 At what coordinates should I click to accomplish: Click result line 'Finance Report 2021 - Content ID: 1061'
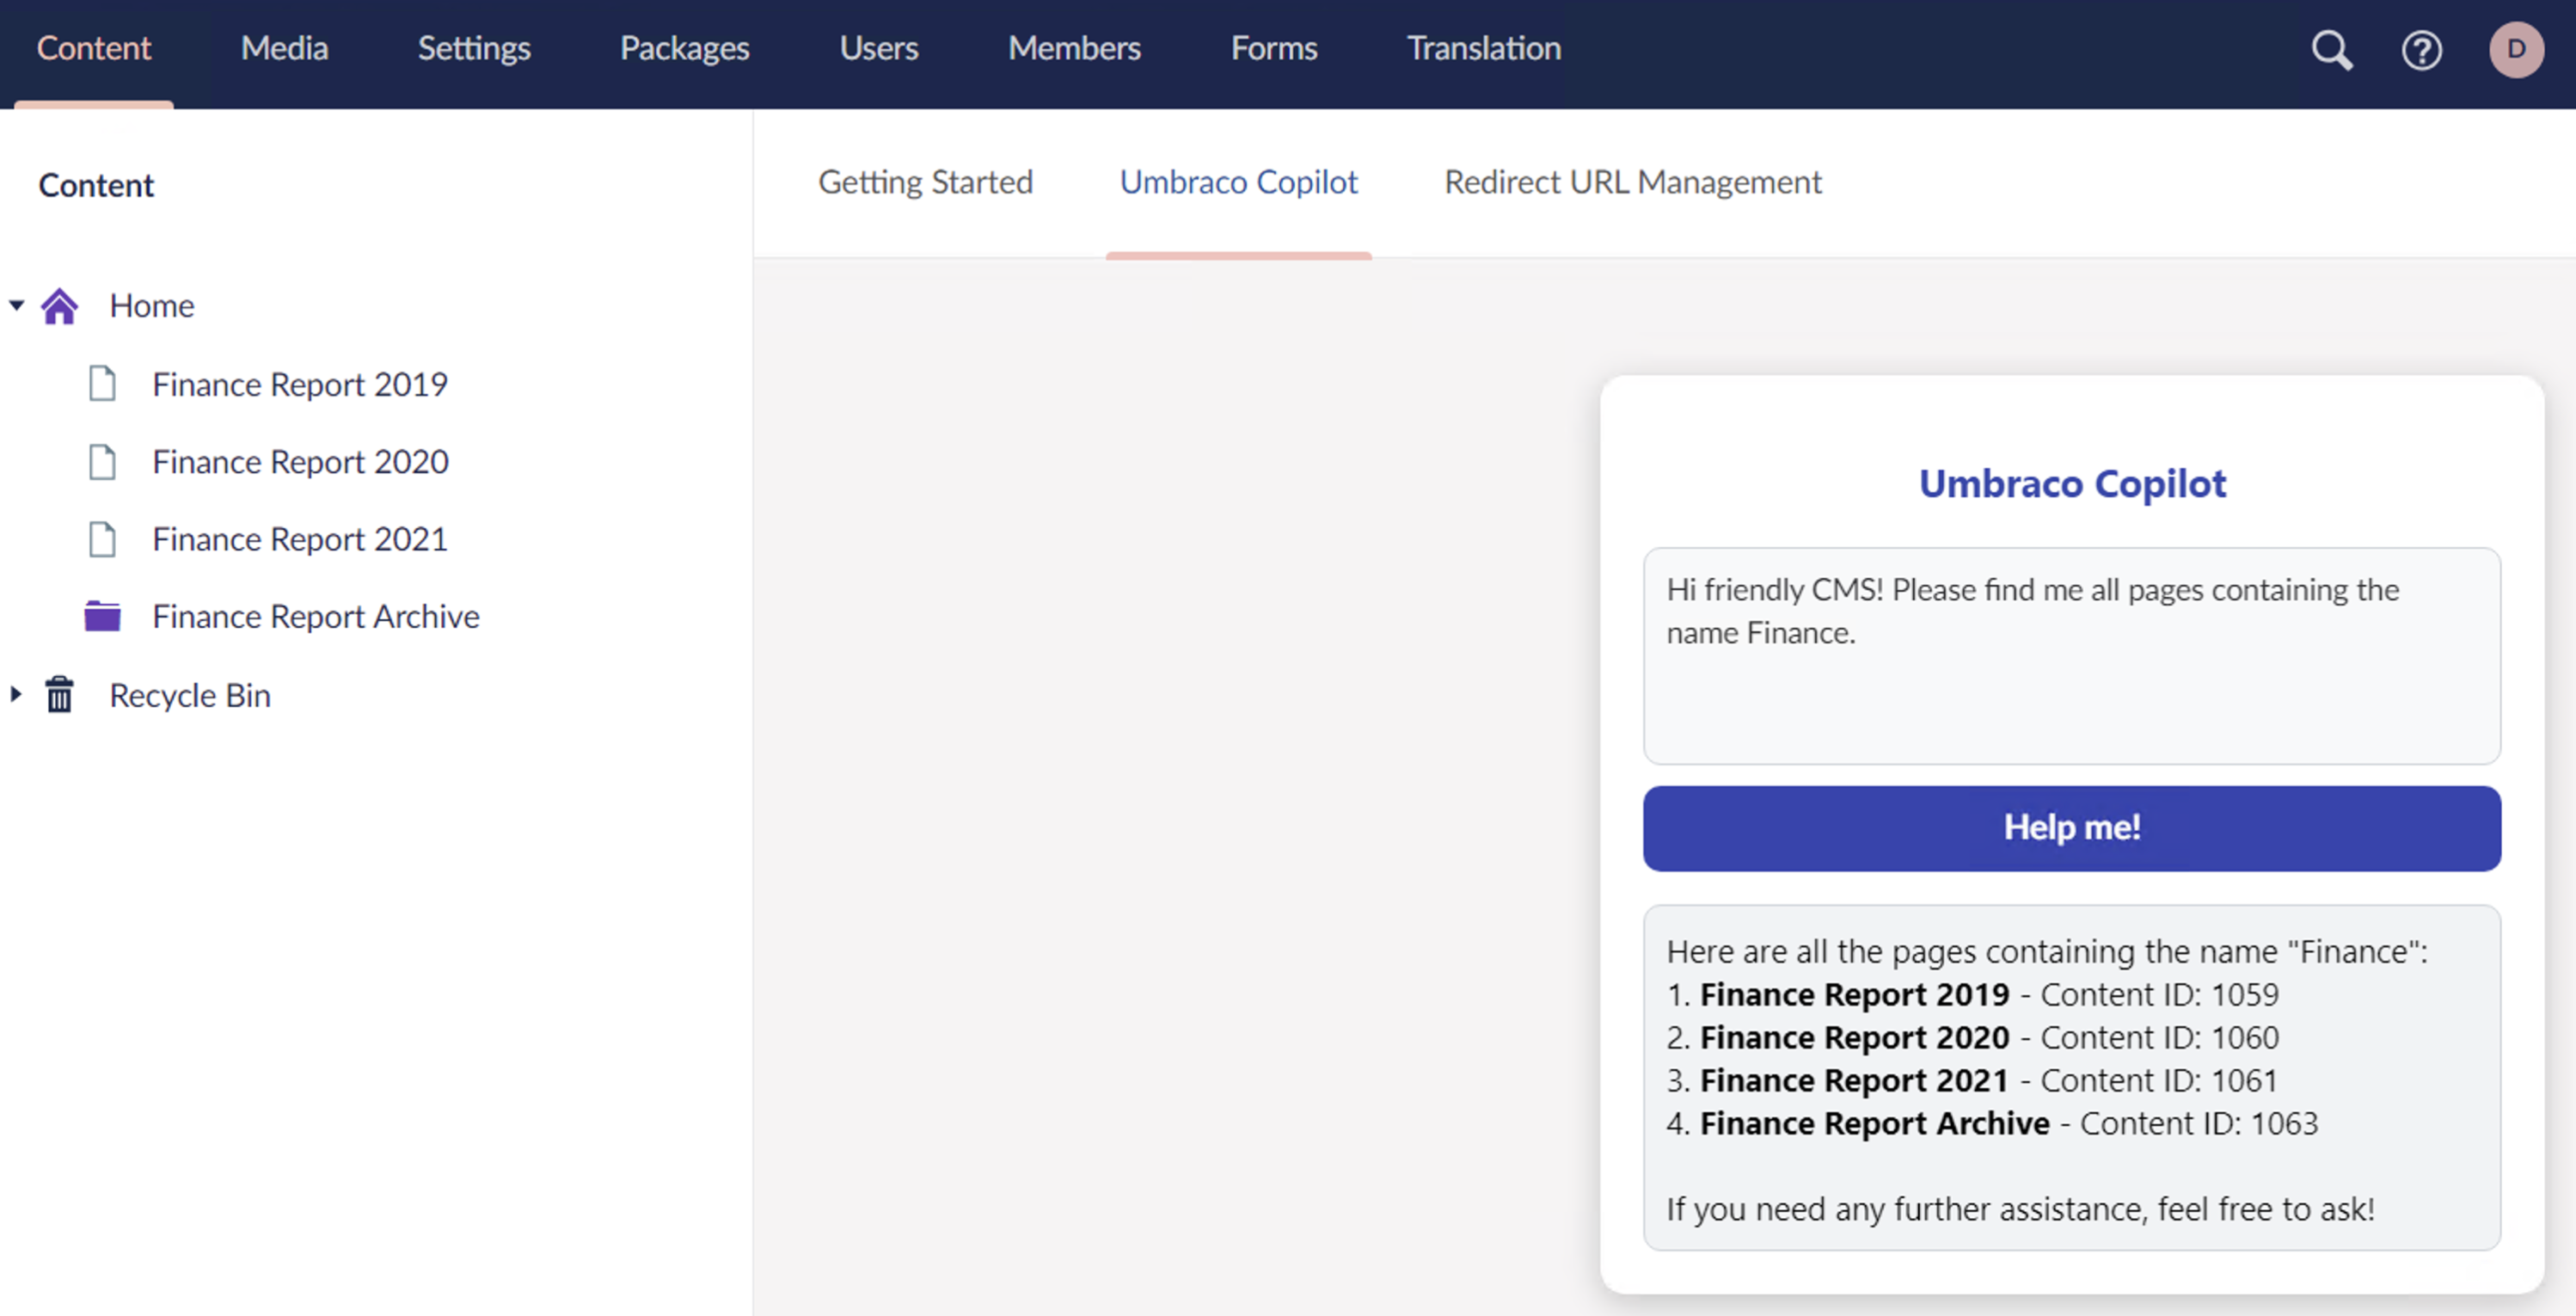tap(1972, 1080)
